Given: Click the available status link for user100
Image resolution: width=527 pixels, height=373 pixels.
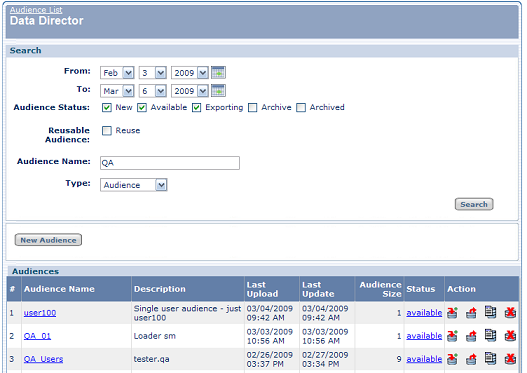Looking at the screenshot, I should coord(424,313).
